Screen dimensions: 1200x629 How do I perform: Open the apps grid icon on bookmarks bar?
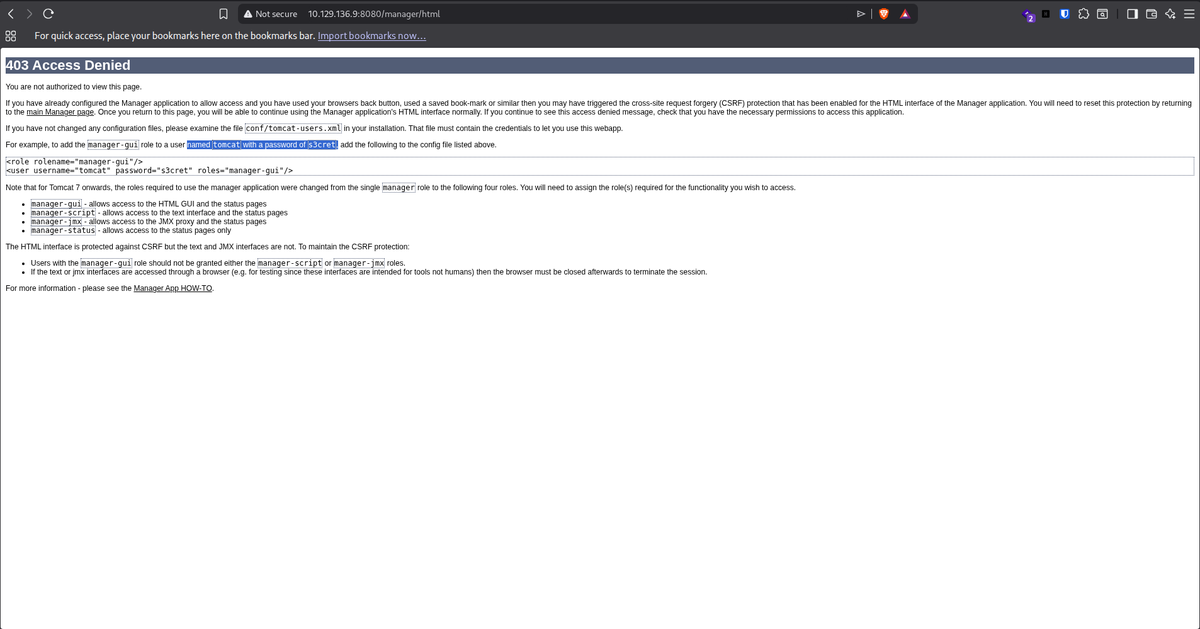pyautogui.click(x=10, y=36)
